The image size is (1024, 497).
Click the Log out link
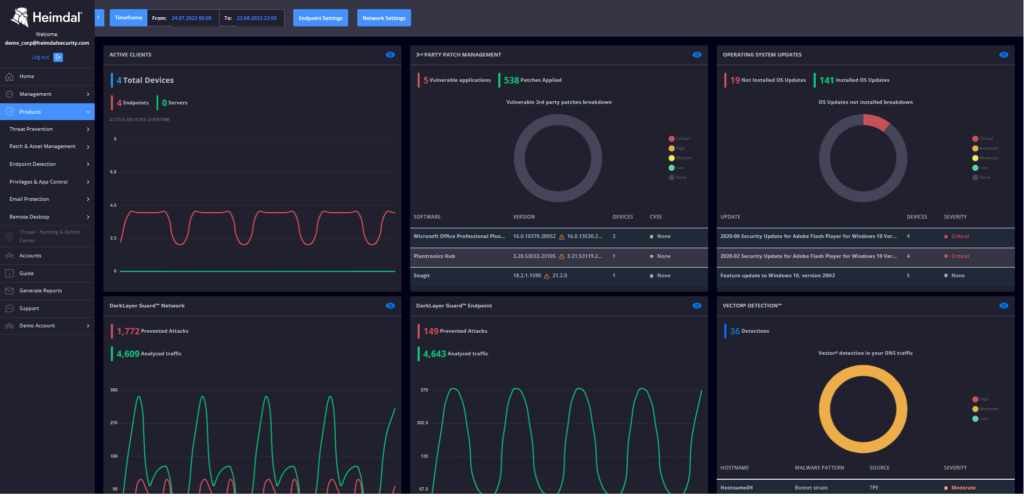point(40,57)
